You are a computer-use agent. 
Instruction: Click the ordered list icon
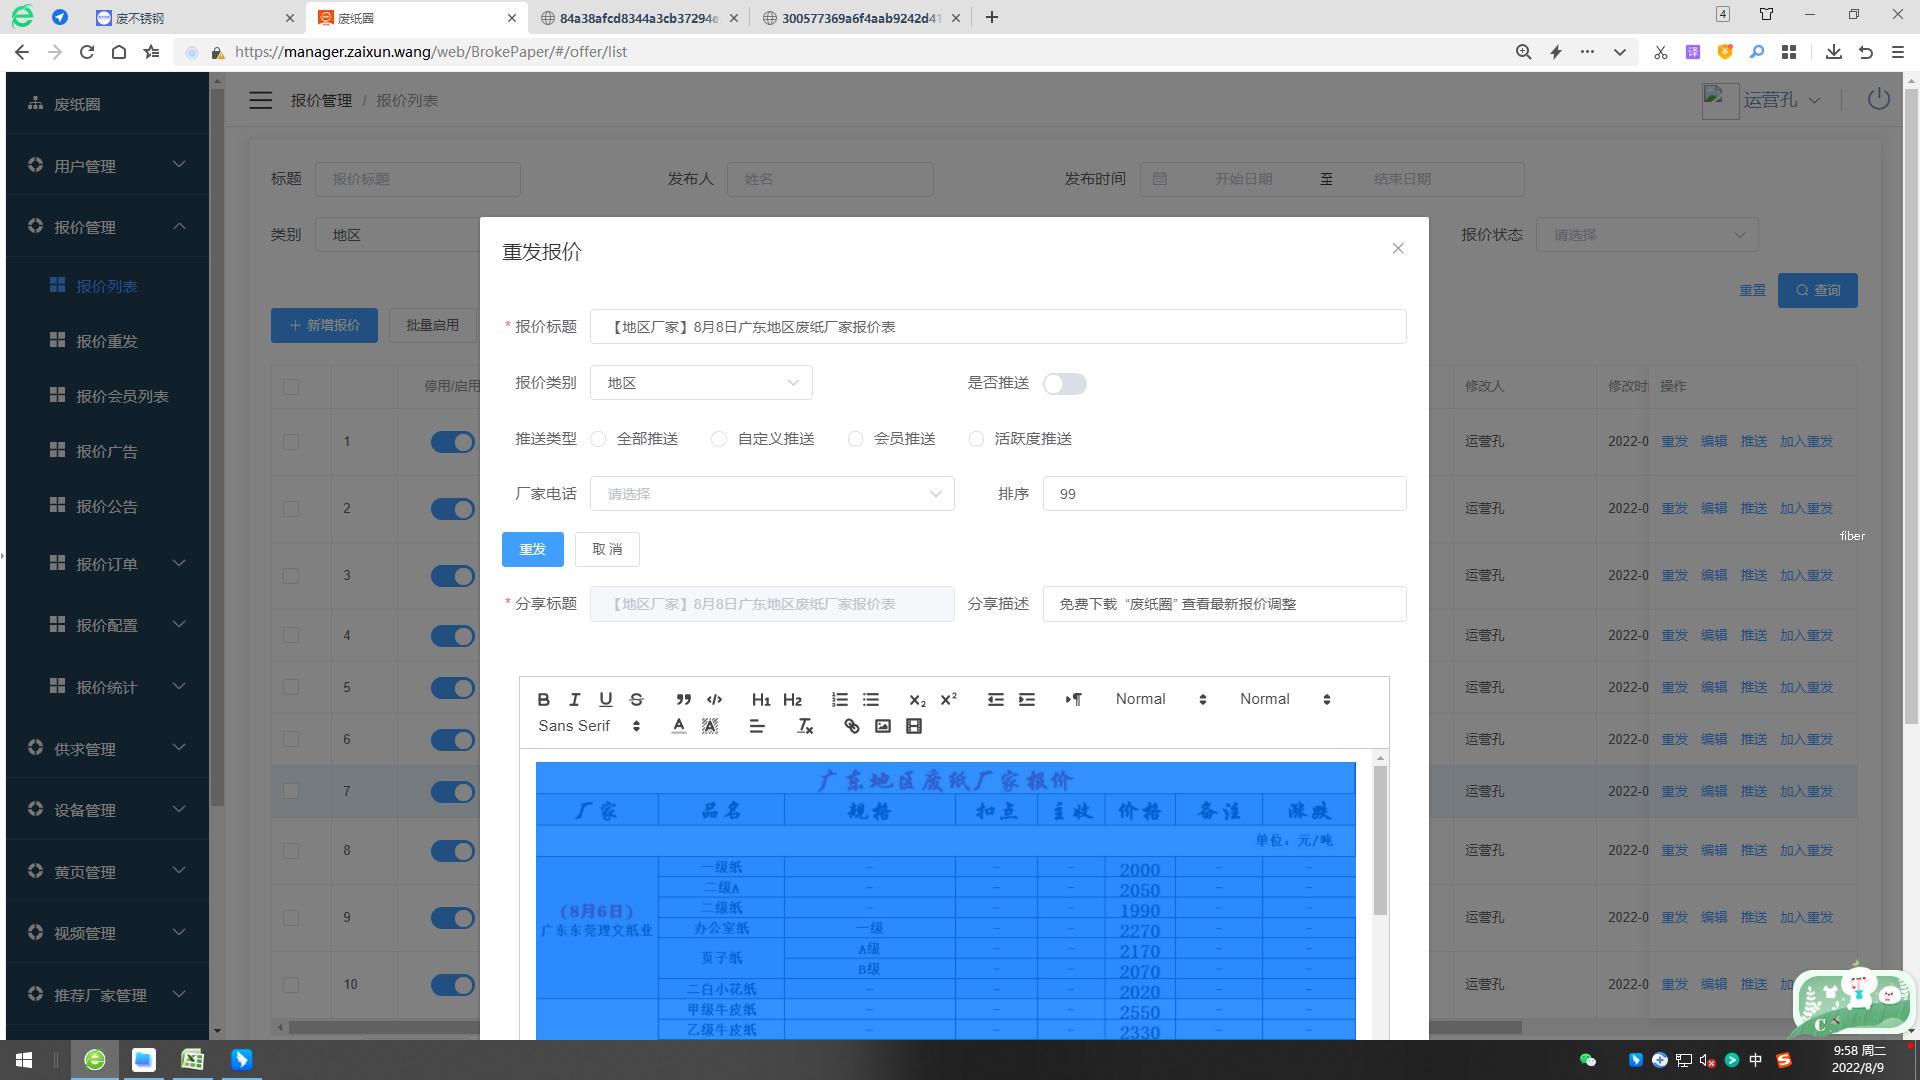pos(839,700)
